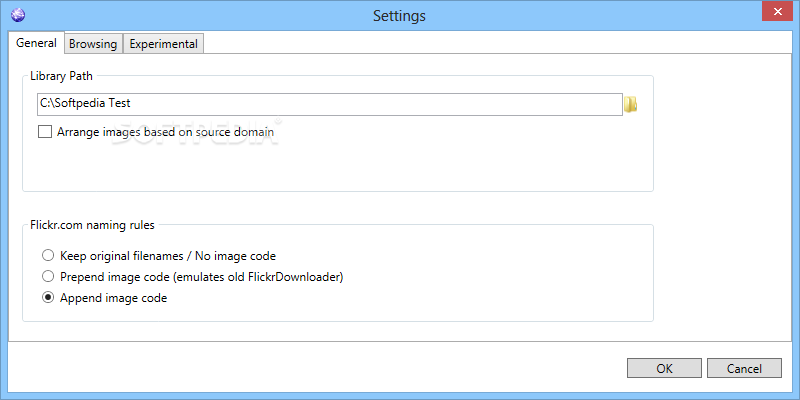Tick the Arrange images by source domain checkbox

pos(45,132)
